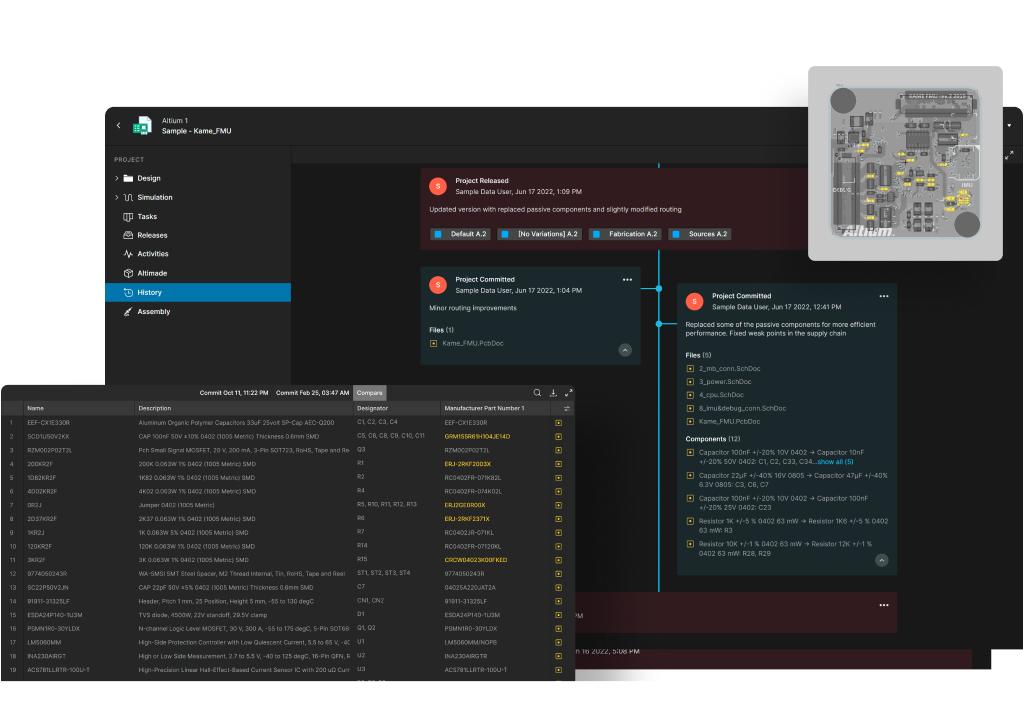
Task: Open Releases from the project sidebar
Action: pos(152,235)
